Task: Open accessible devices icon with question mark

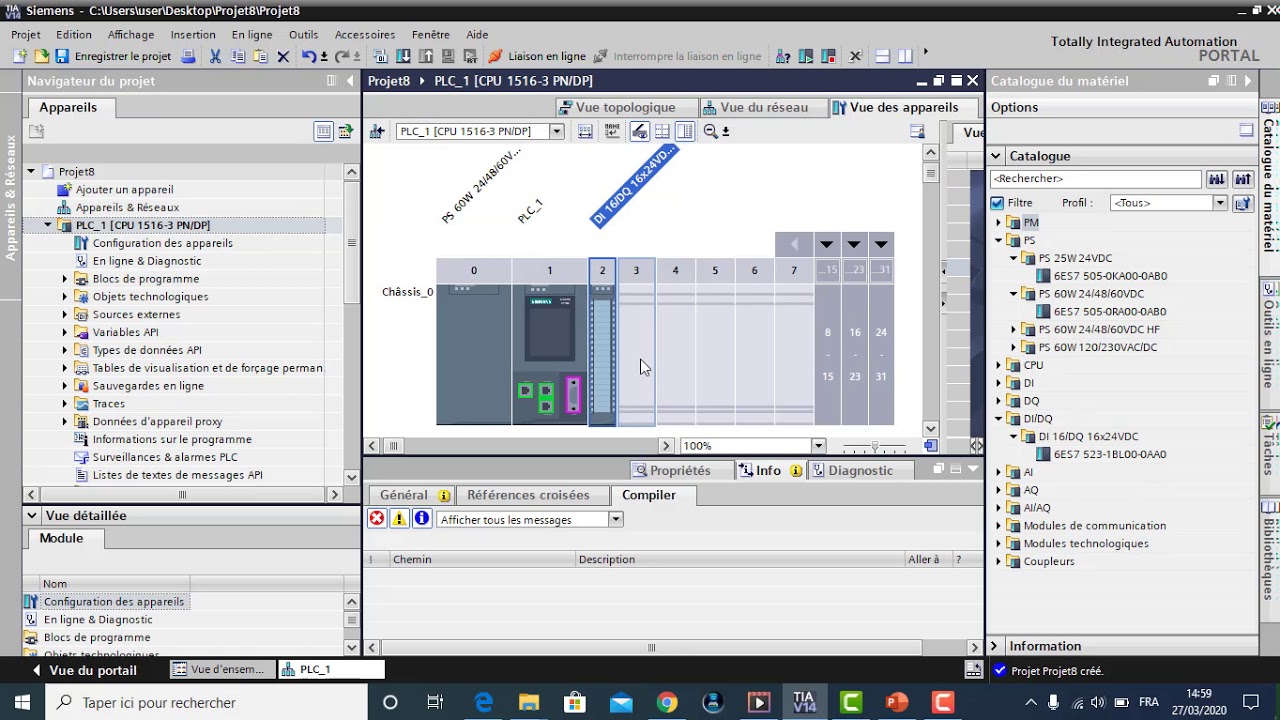Action: point(783,57)
